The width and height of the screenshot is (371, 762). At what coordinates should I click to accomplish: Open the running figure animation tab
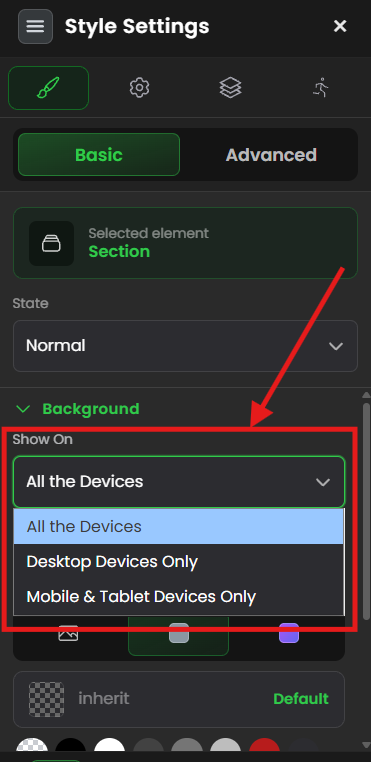pos(321,88)
